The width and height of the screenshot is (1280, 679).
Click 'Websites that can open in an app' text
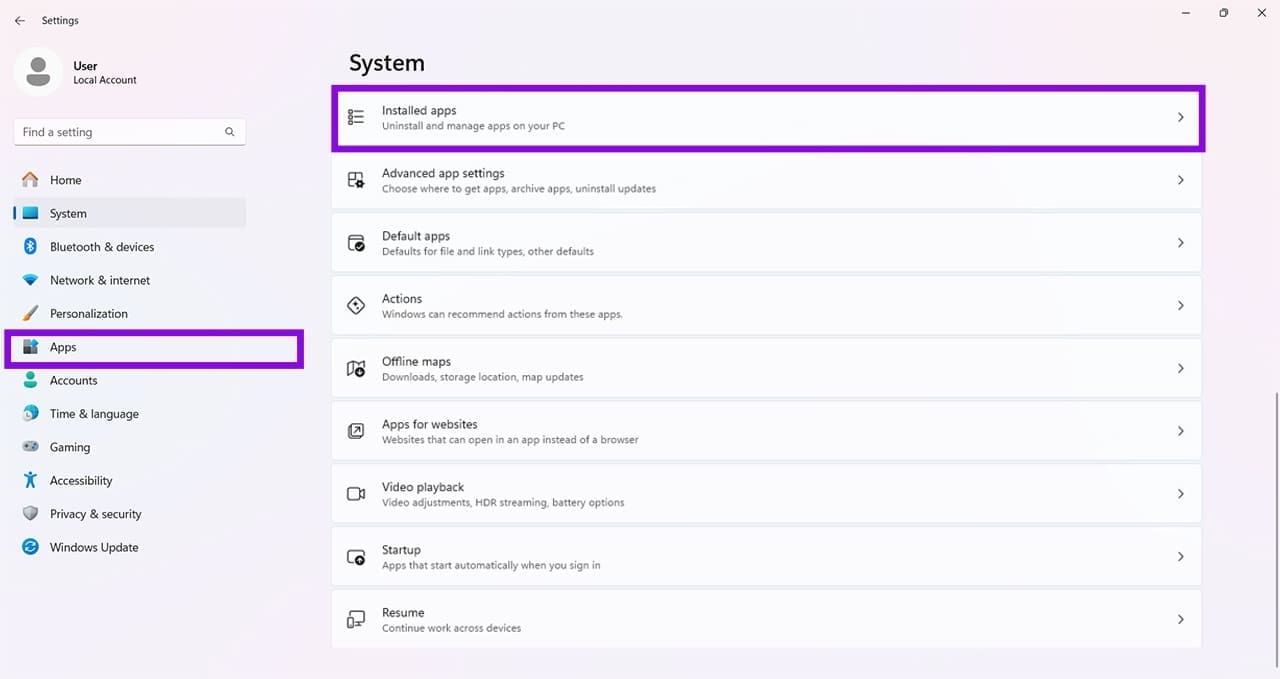point(510,440)
